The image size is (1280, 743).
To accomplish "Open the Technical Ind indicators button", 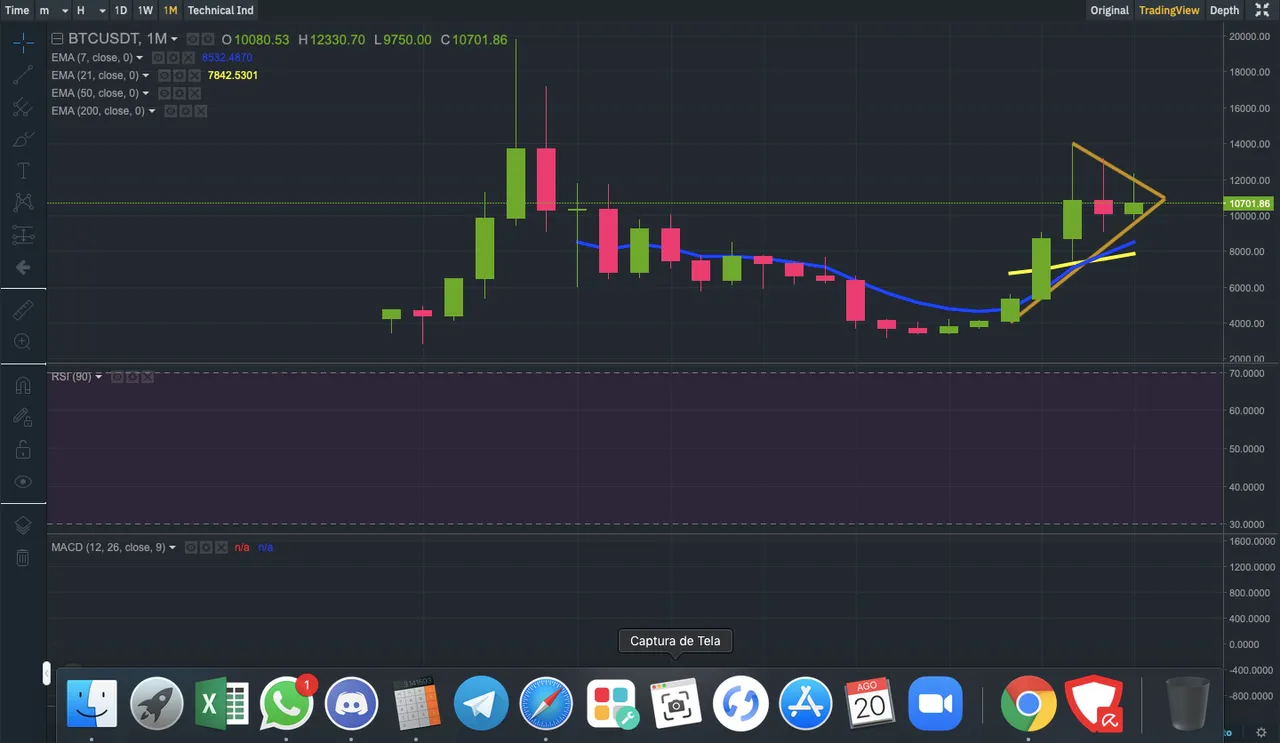I will tap(221, 10).
